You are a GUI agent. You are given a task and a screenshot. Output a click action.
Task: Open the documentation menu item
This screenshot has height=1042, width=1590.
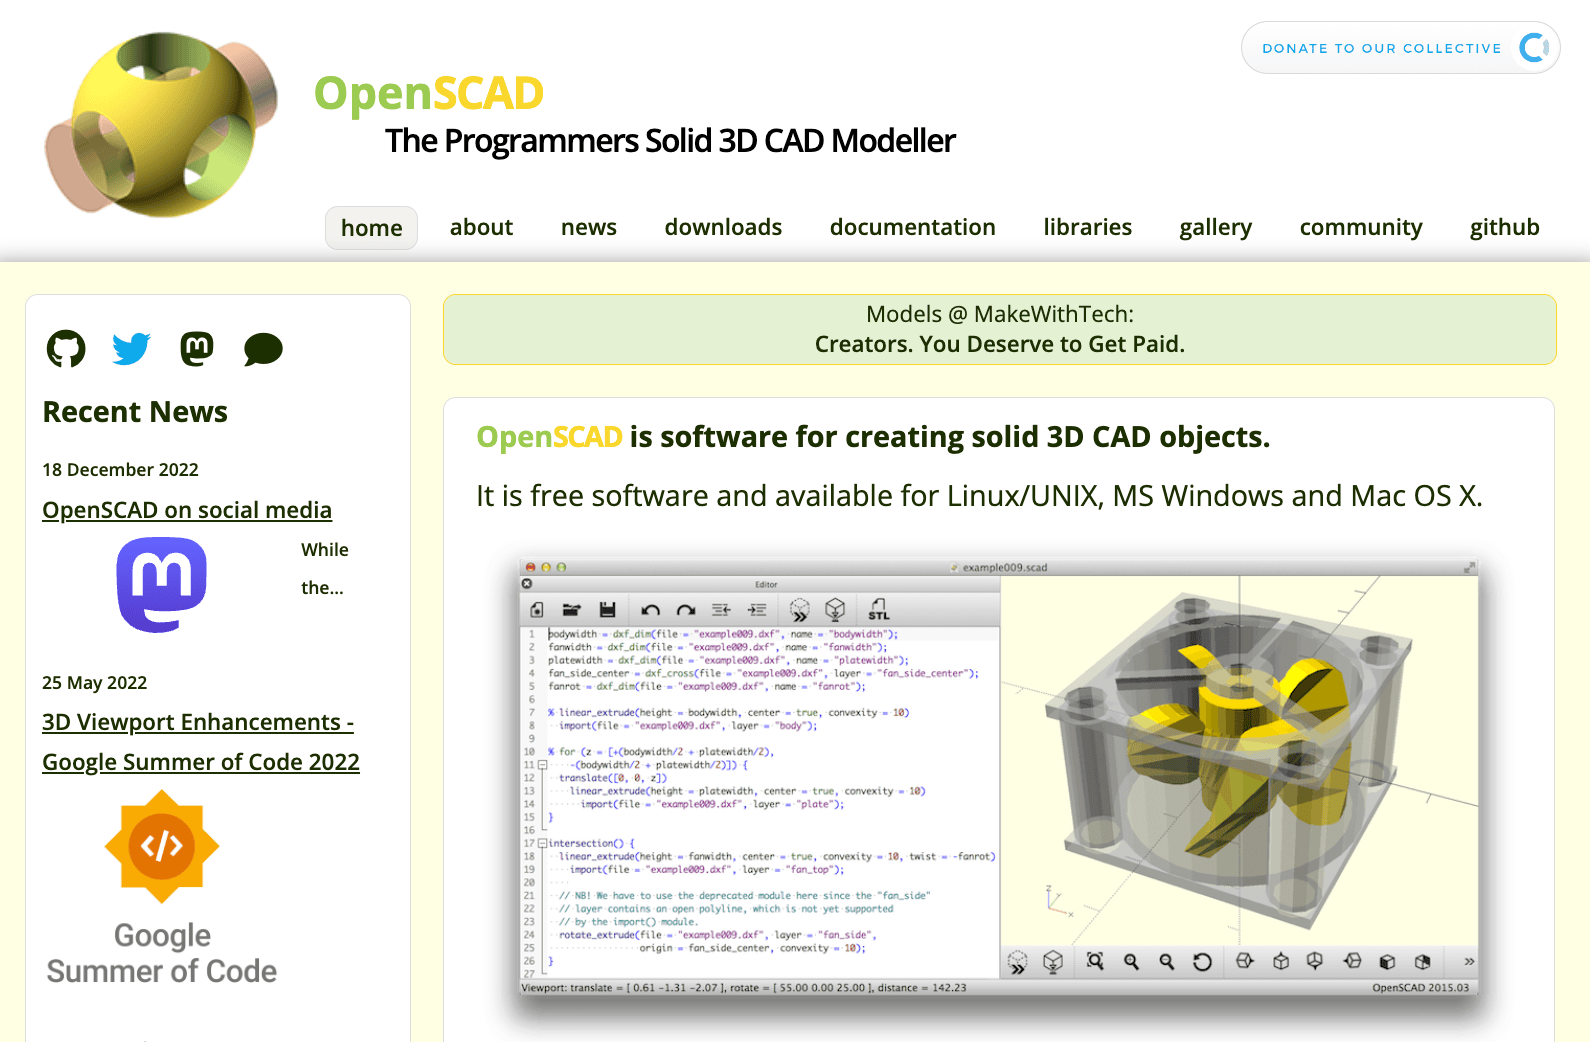click(912, 228)
